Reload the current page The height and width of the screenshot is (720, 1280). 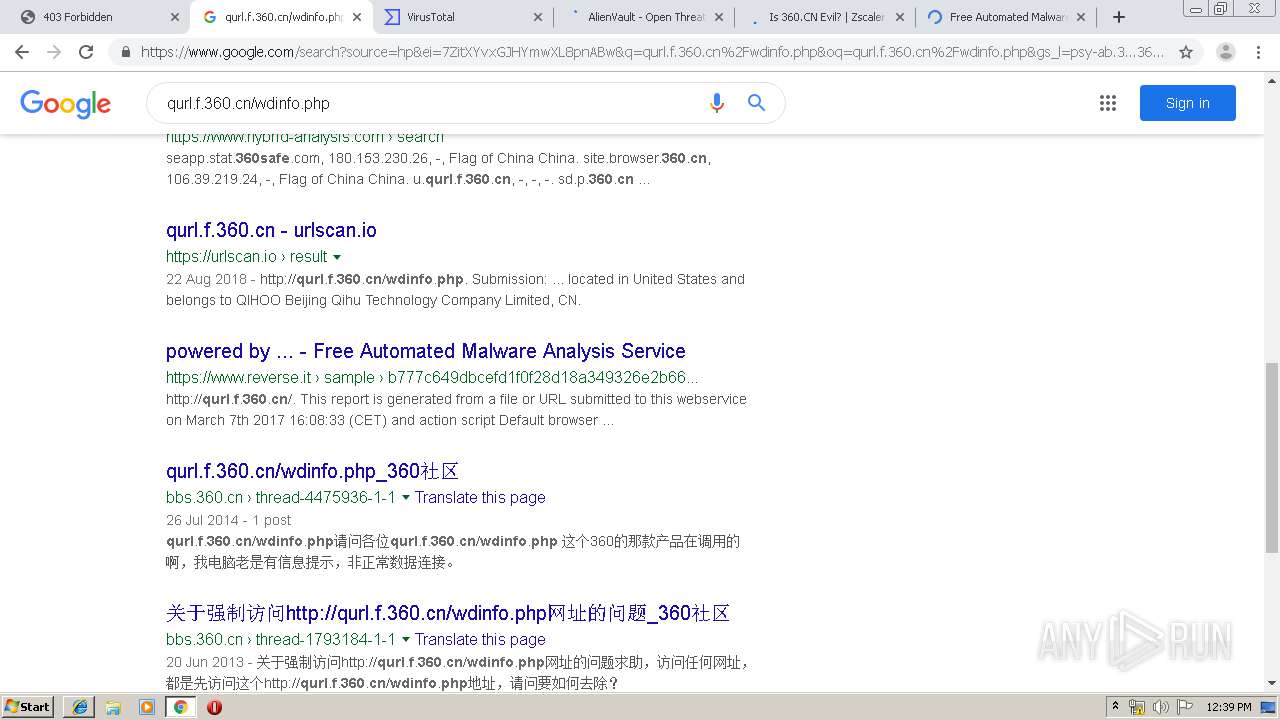click(x=86, y=52)
